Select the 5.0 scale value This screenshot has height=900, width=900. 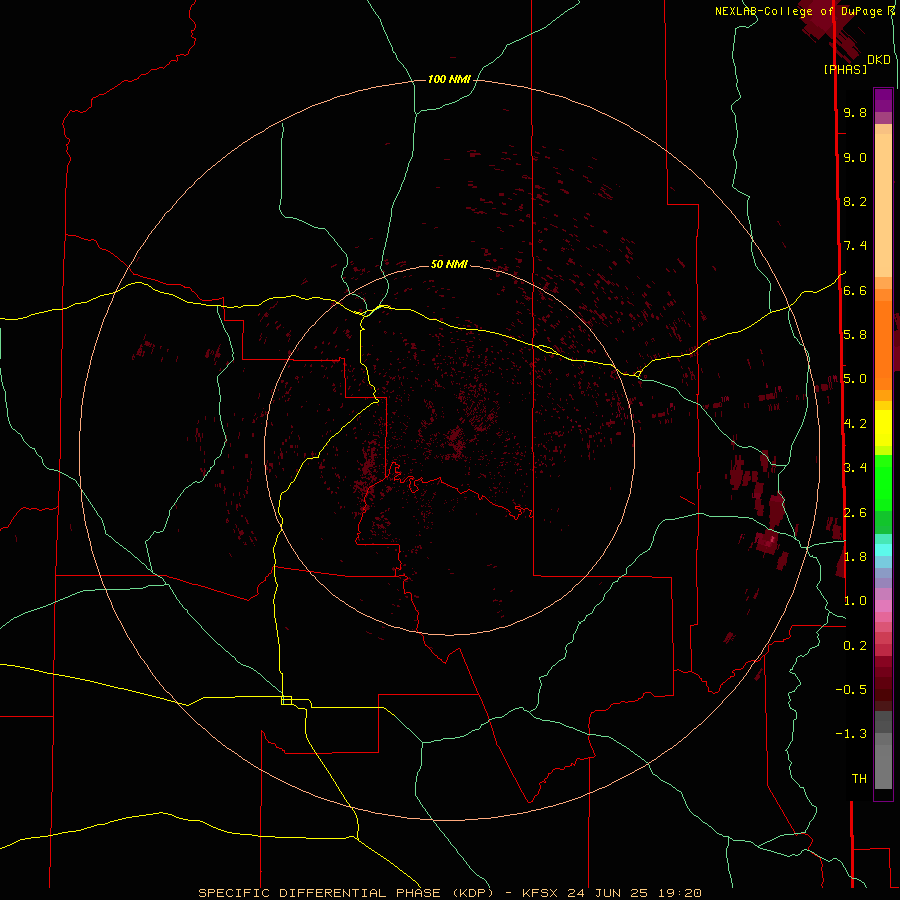855,379
